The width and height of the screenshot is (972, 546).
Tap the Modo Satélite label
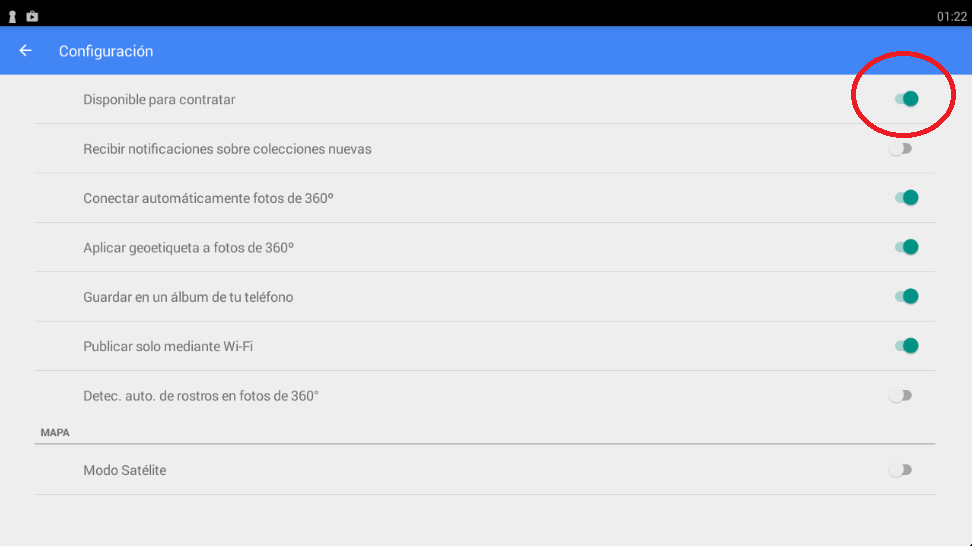point(125,470)
